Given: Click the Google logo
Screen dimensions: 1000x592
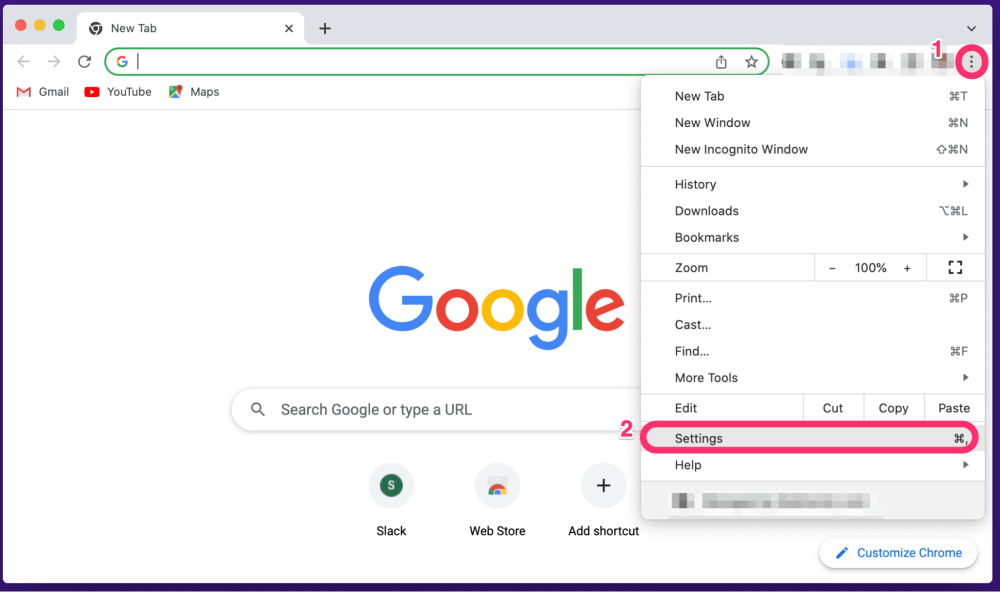Looking at the screenshot, I should point(497,307).
